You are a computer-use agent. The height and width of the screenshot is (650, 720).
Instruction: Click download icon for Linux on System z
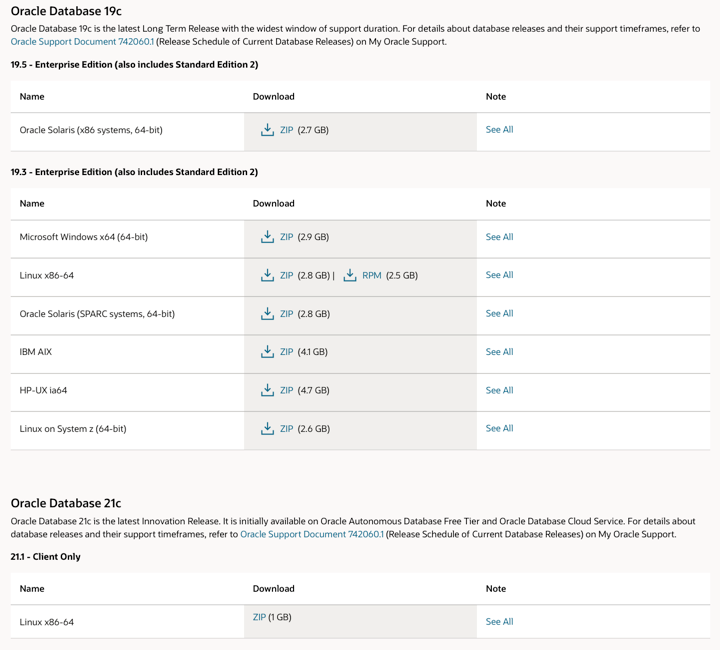[x=267, y=429]
